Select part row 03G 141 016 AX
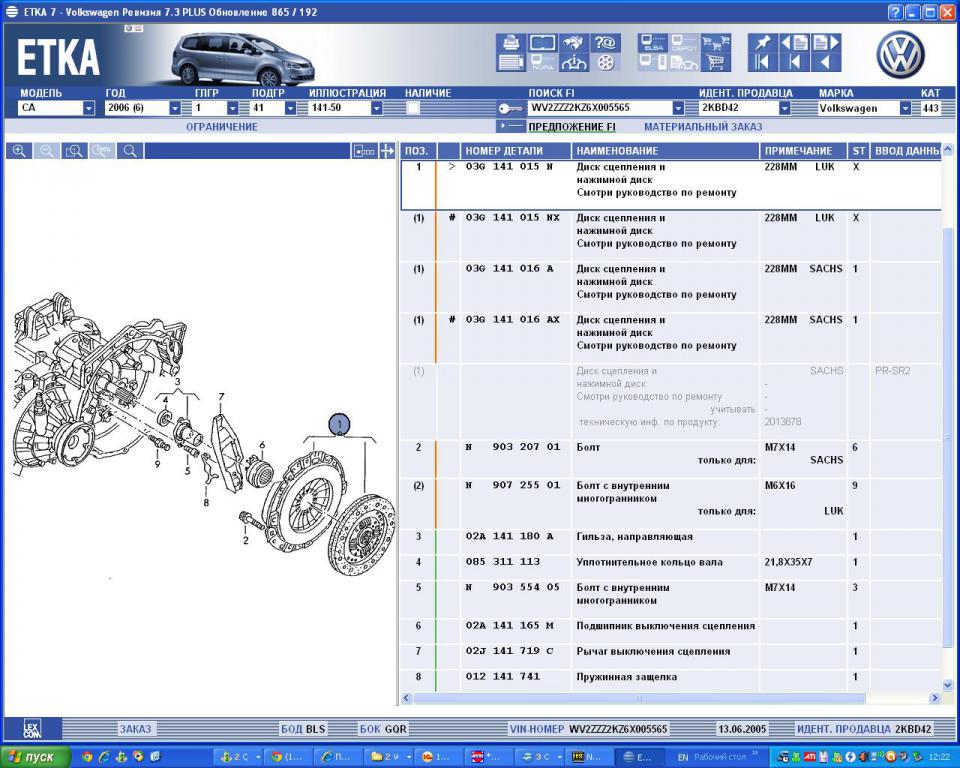The height and width of the screenshot is (768, 960). pyautogui.click(x=670, y=338)
